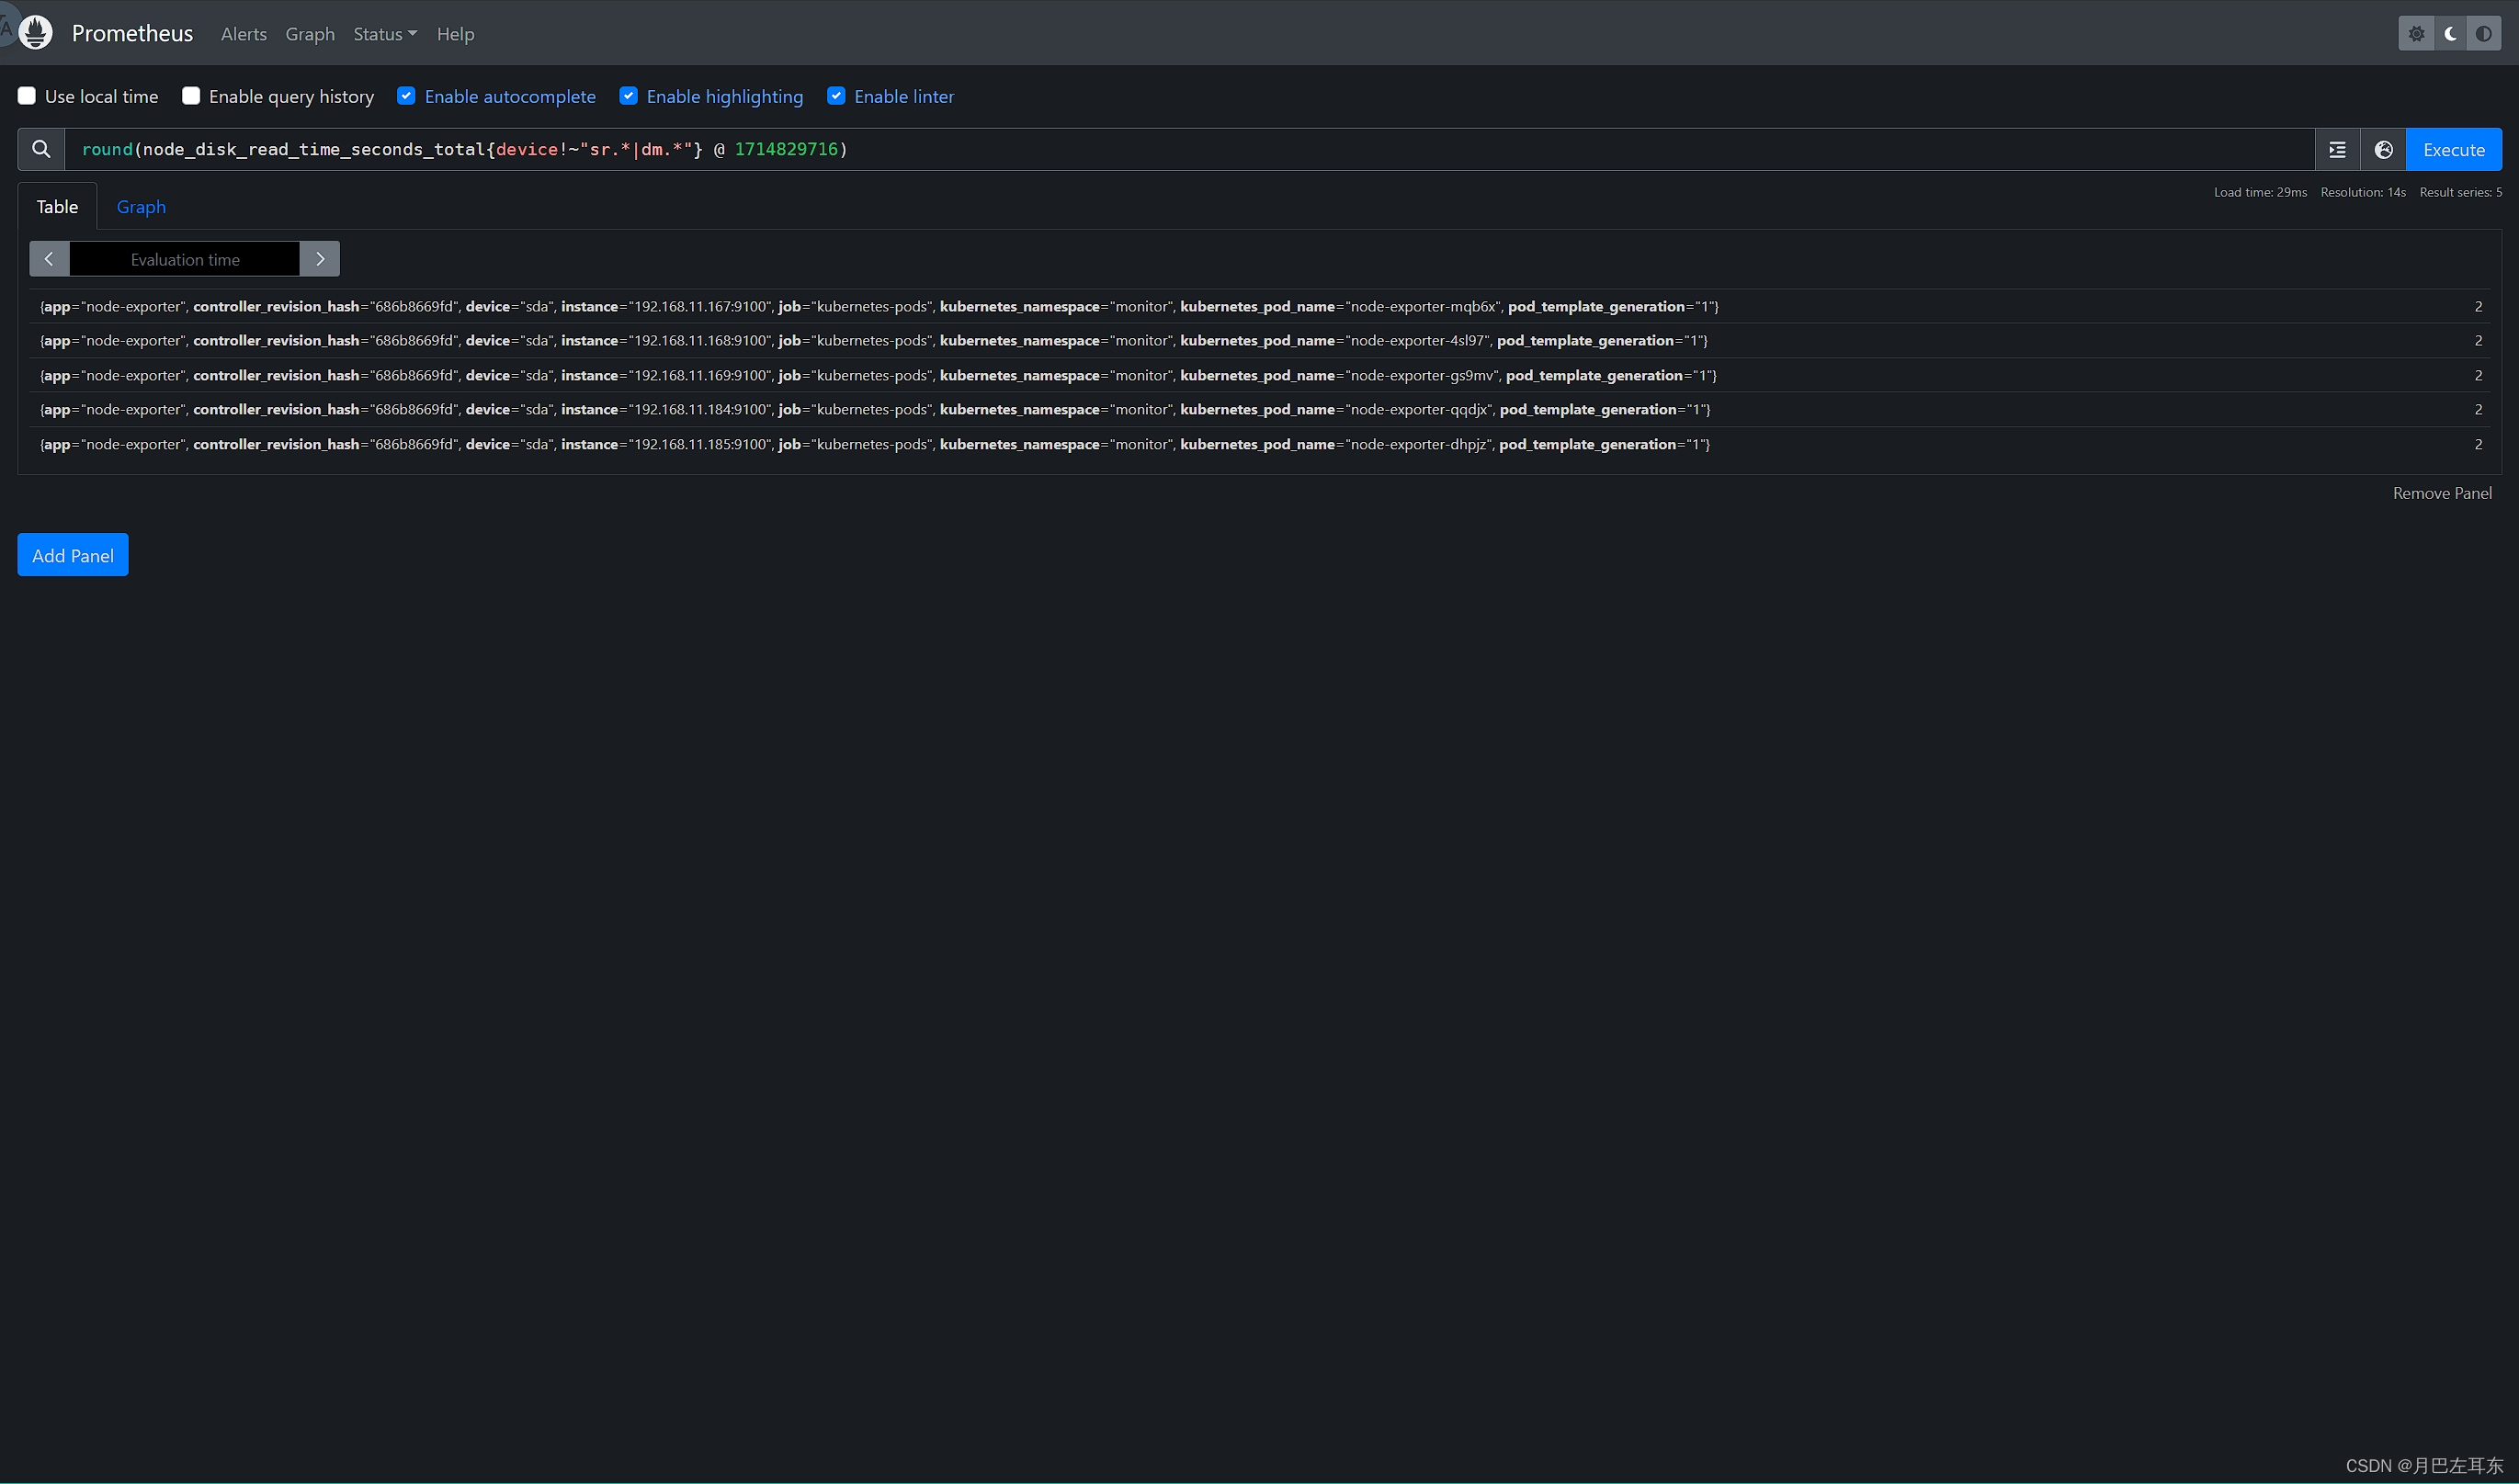
Task: Go to Graph in the navbar
Action: click(x=310, y=34)
